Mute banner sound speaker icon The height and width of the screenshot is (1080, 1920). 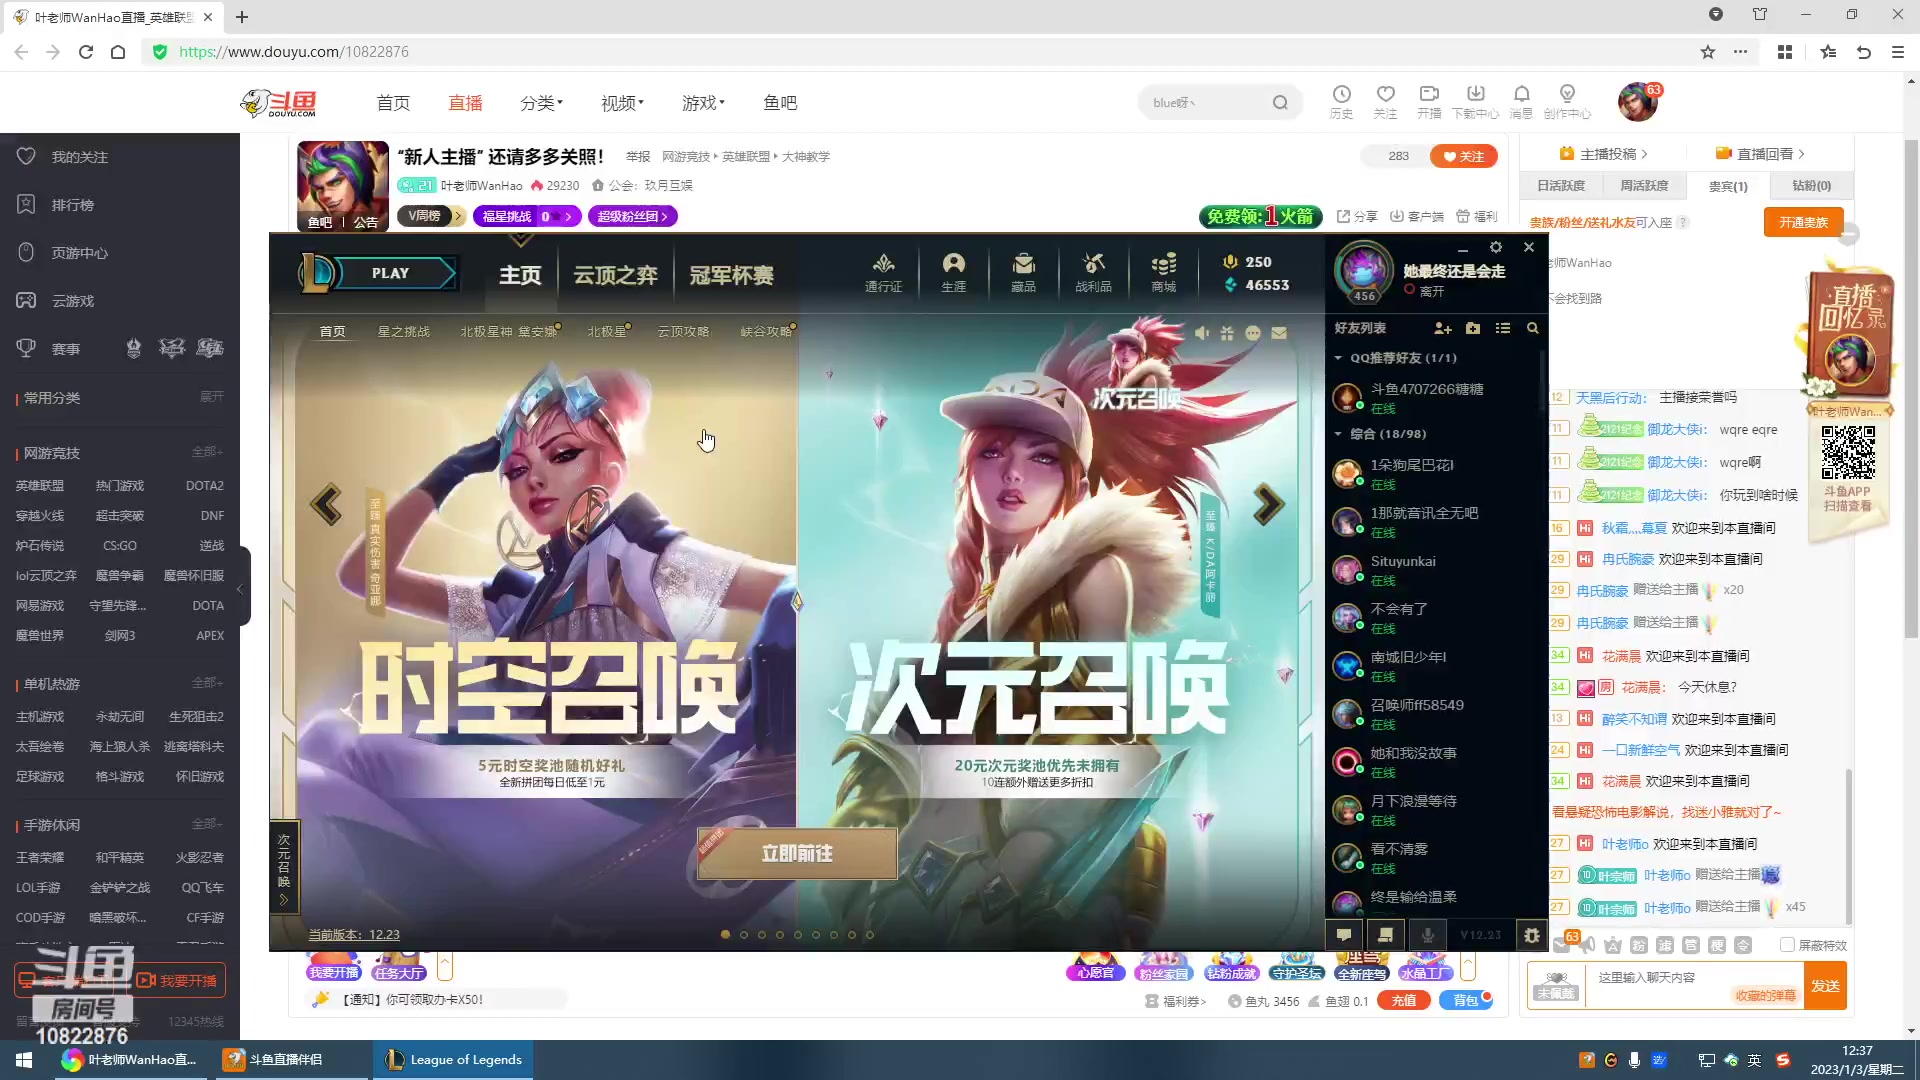[1201, 333]
